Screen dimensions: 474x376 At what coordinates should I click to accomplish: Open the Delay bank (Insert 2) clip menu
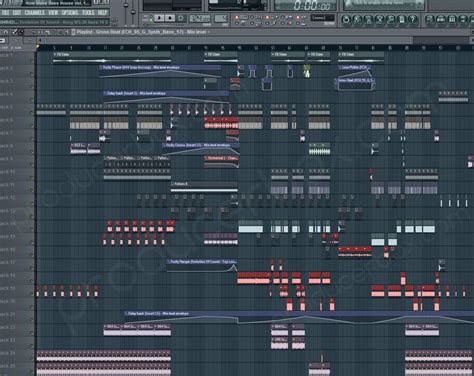pos(105,93)
